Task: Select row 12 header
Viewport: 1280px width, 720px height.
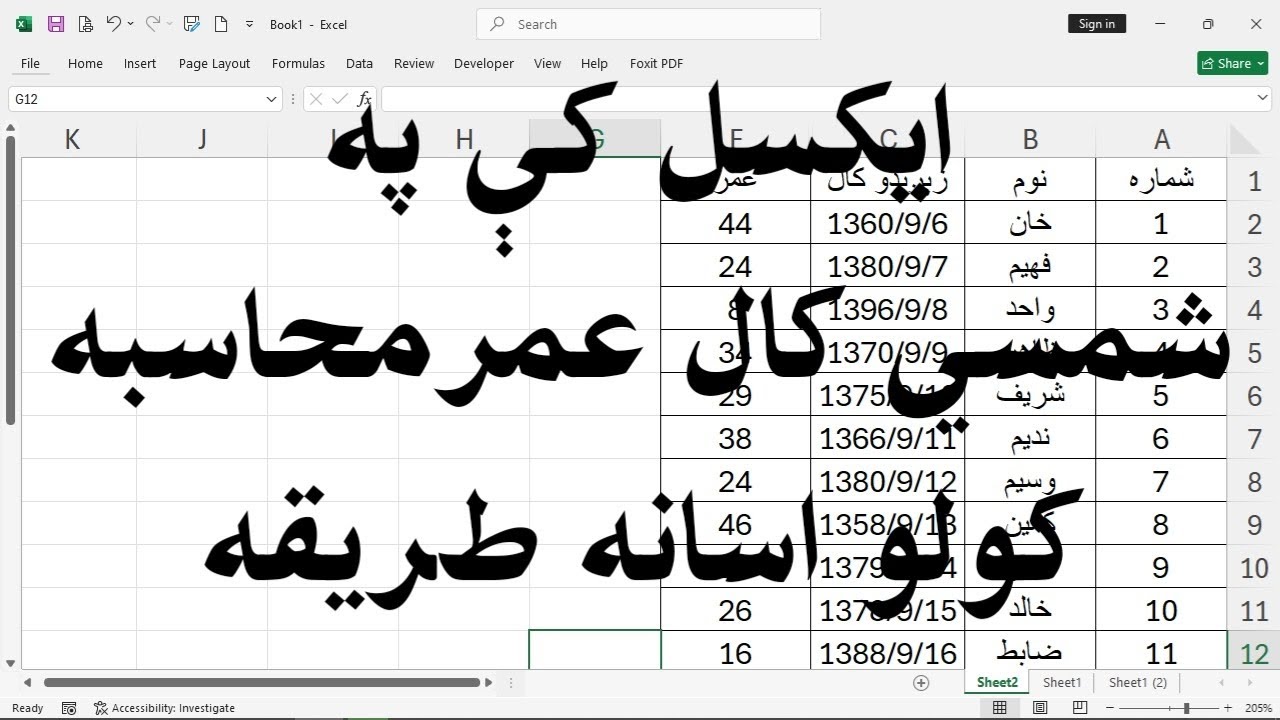Action: click(1254, 653)
